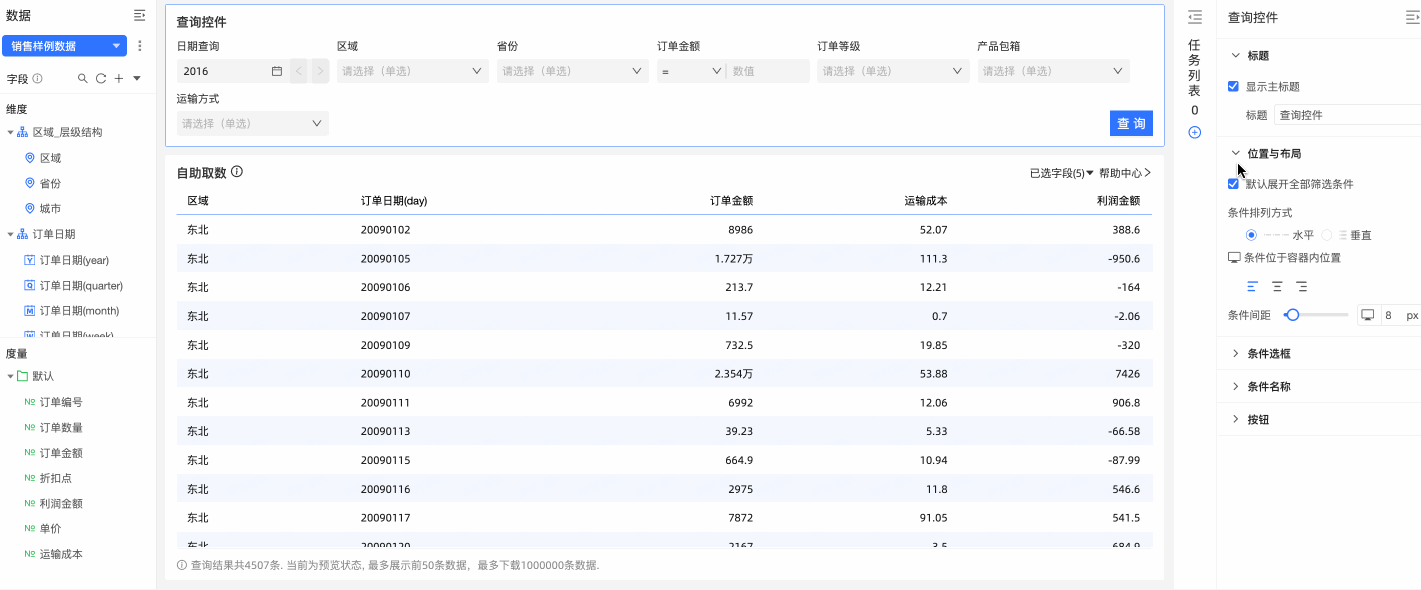Select the 利润金额 measure field

pos(61,503)
